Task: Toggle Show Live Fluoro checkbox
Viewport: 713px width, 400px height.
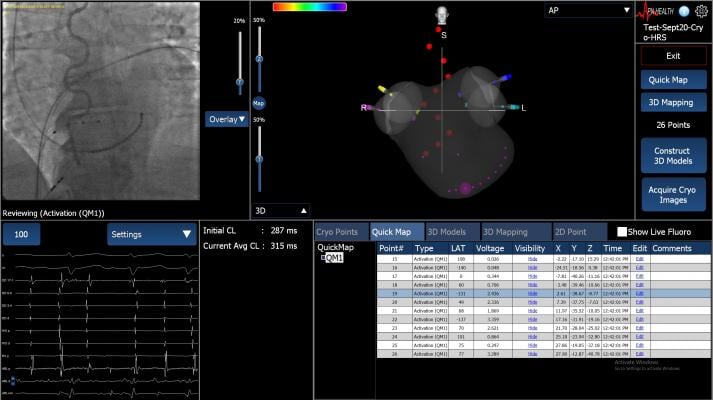Action: click(x=622, y=232)
